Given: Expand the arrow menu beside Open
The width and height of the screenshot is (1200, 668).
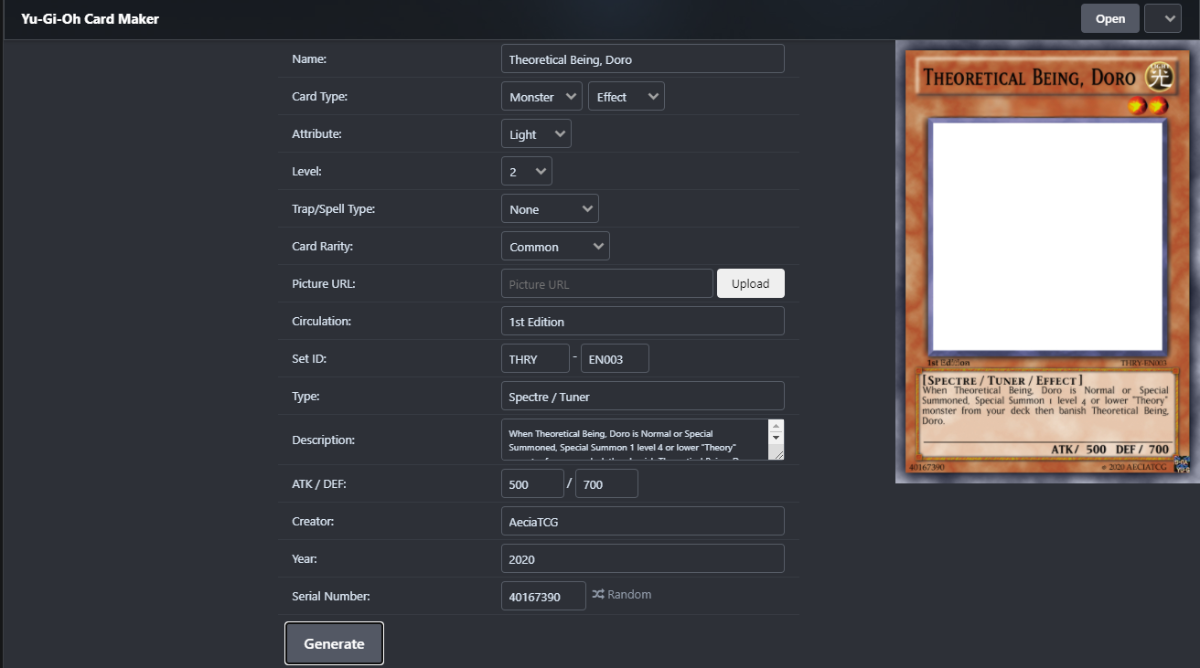Looking at the screenshot, I should [x=1162, y=18].
